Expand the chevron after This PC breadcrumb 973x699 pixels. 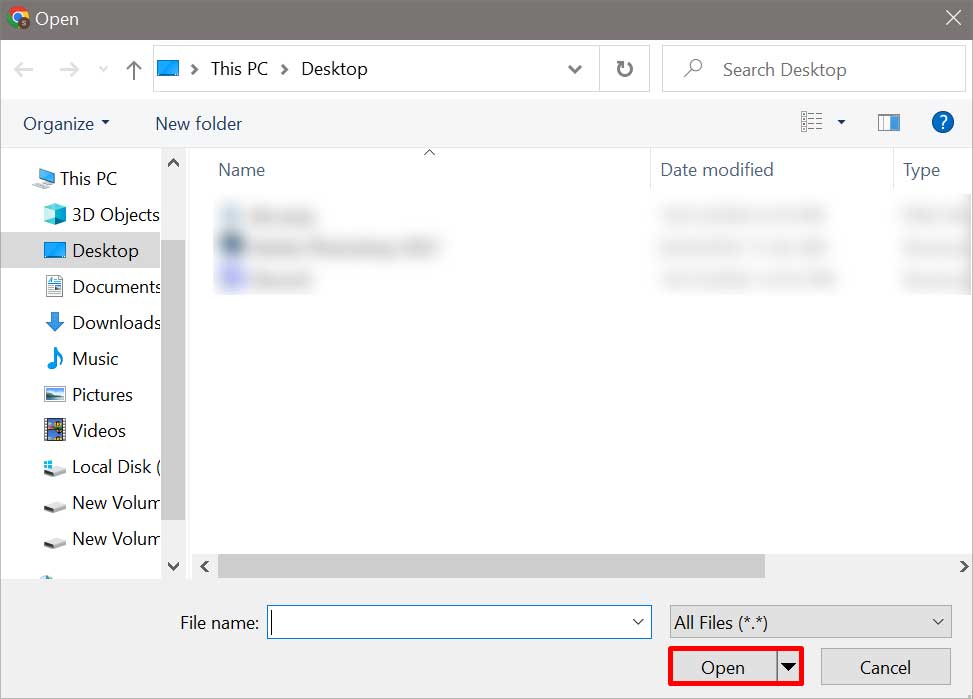[284, 69]
